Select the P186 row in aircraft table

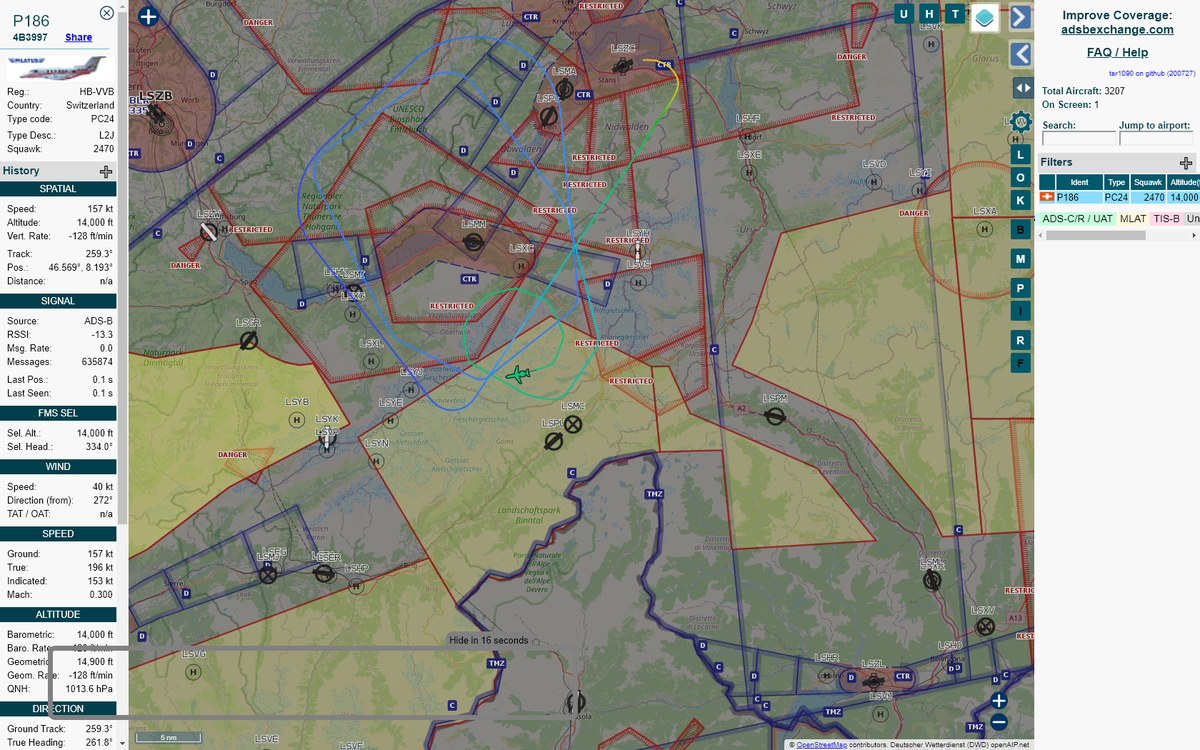[x=1119, y=197]
